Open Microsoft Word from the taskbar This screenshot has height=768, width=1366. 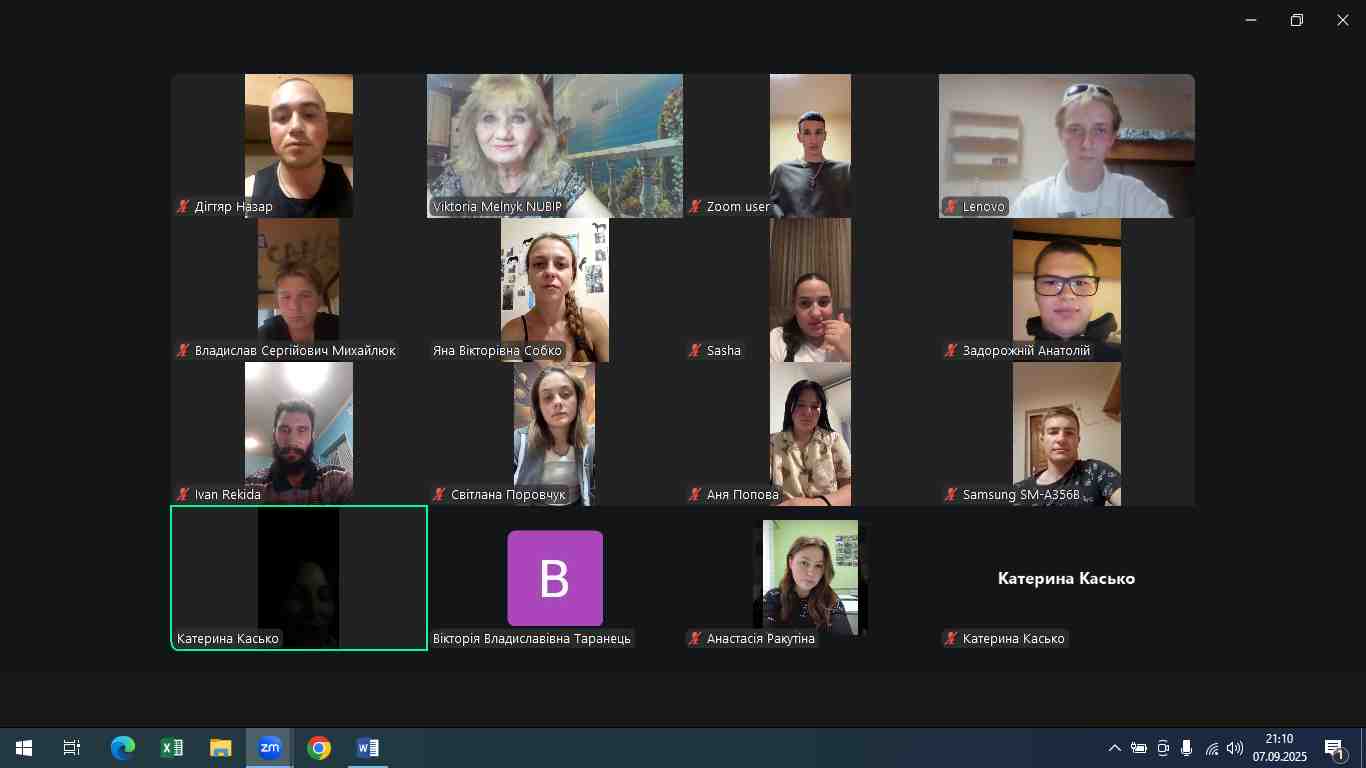(368, 748)
